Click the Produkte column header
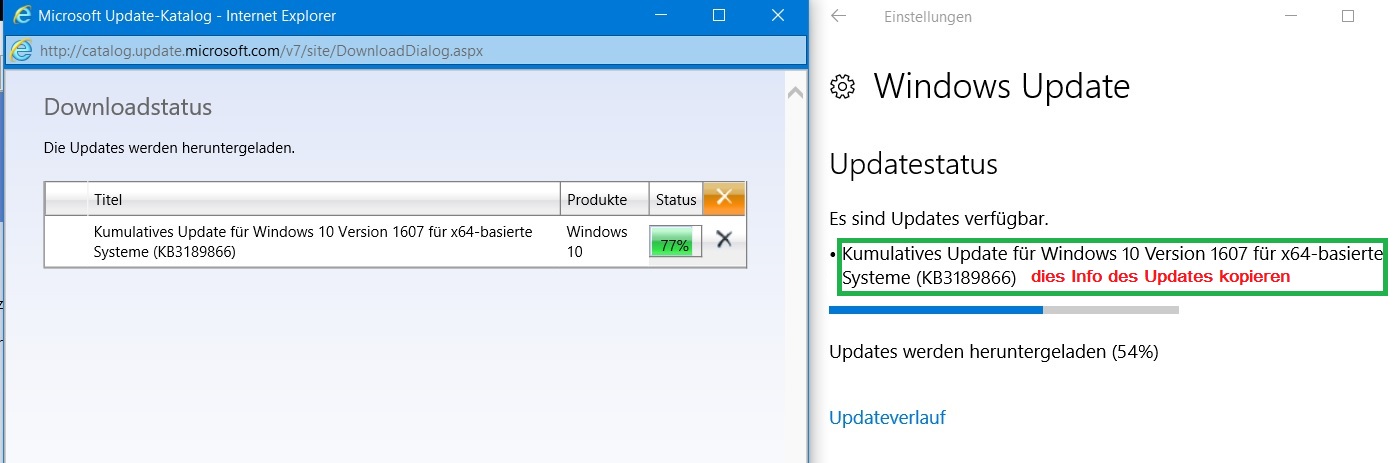 pos(604,199)
